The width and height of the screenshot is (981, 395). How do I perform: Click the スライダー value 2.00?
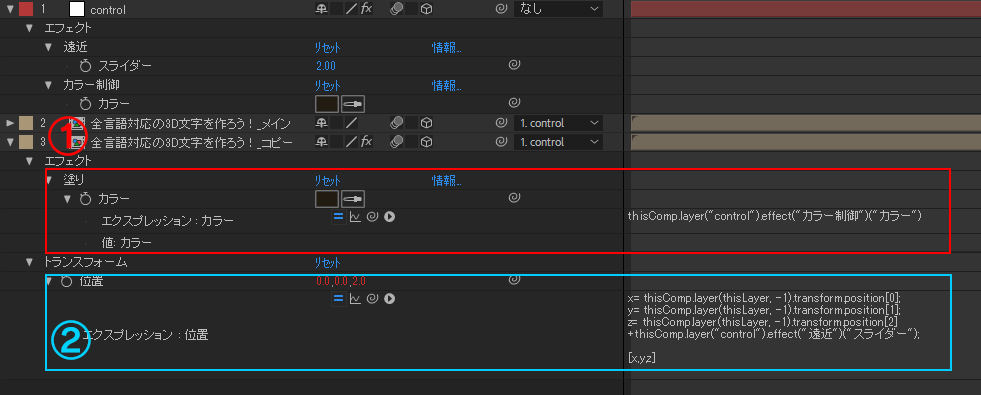click(326, 66)
